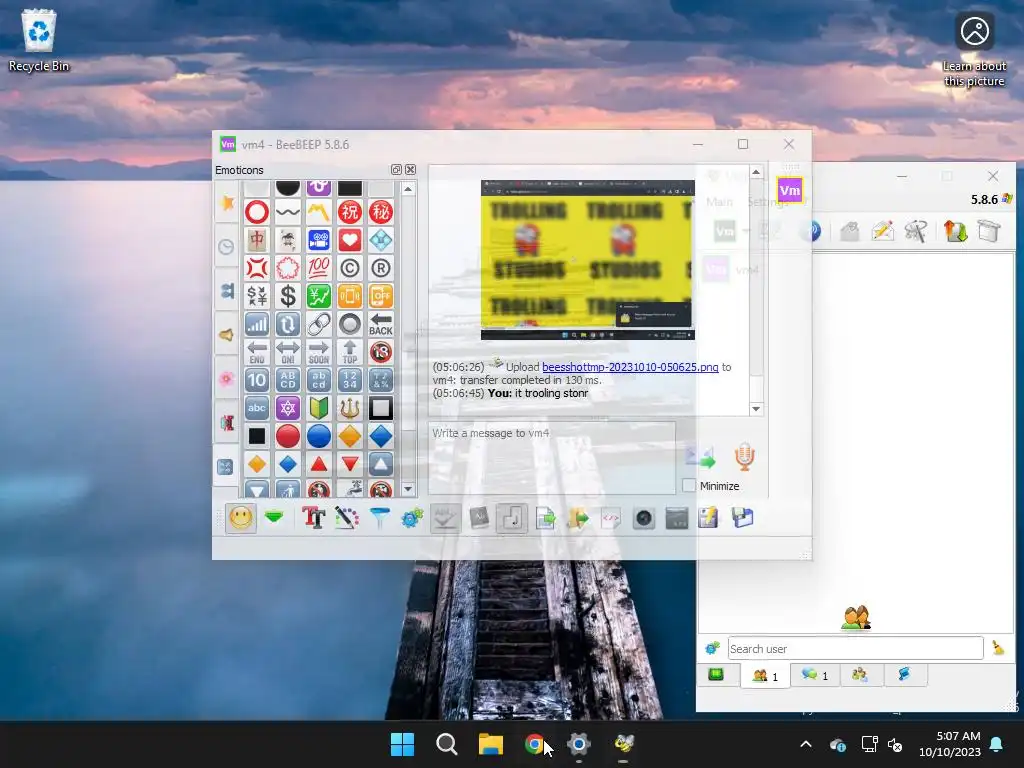Switch to the pink flower emoticon category
The image size is (1024, 768).
click(x=226, y=379)
